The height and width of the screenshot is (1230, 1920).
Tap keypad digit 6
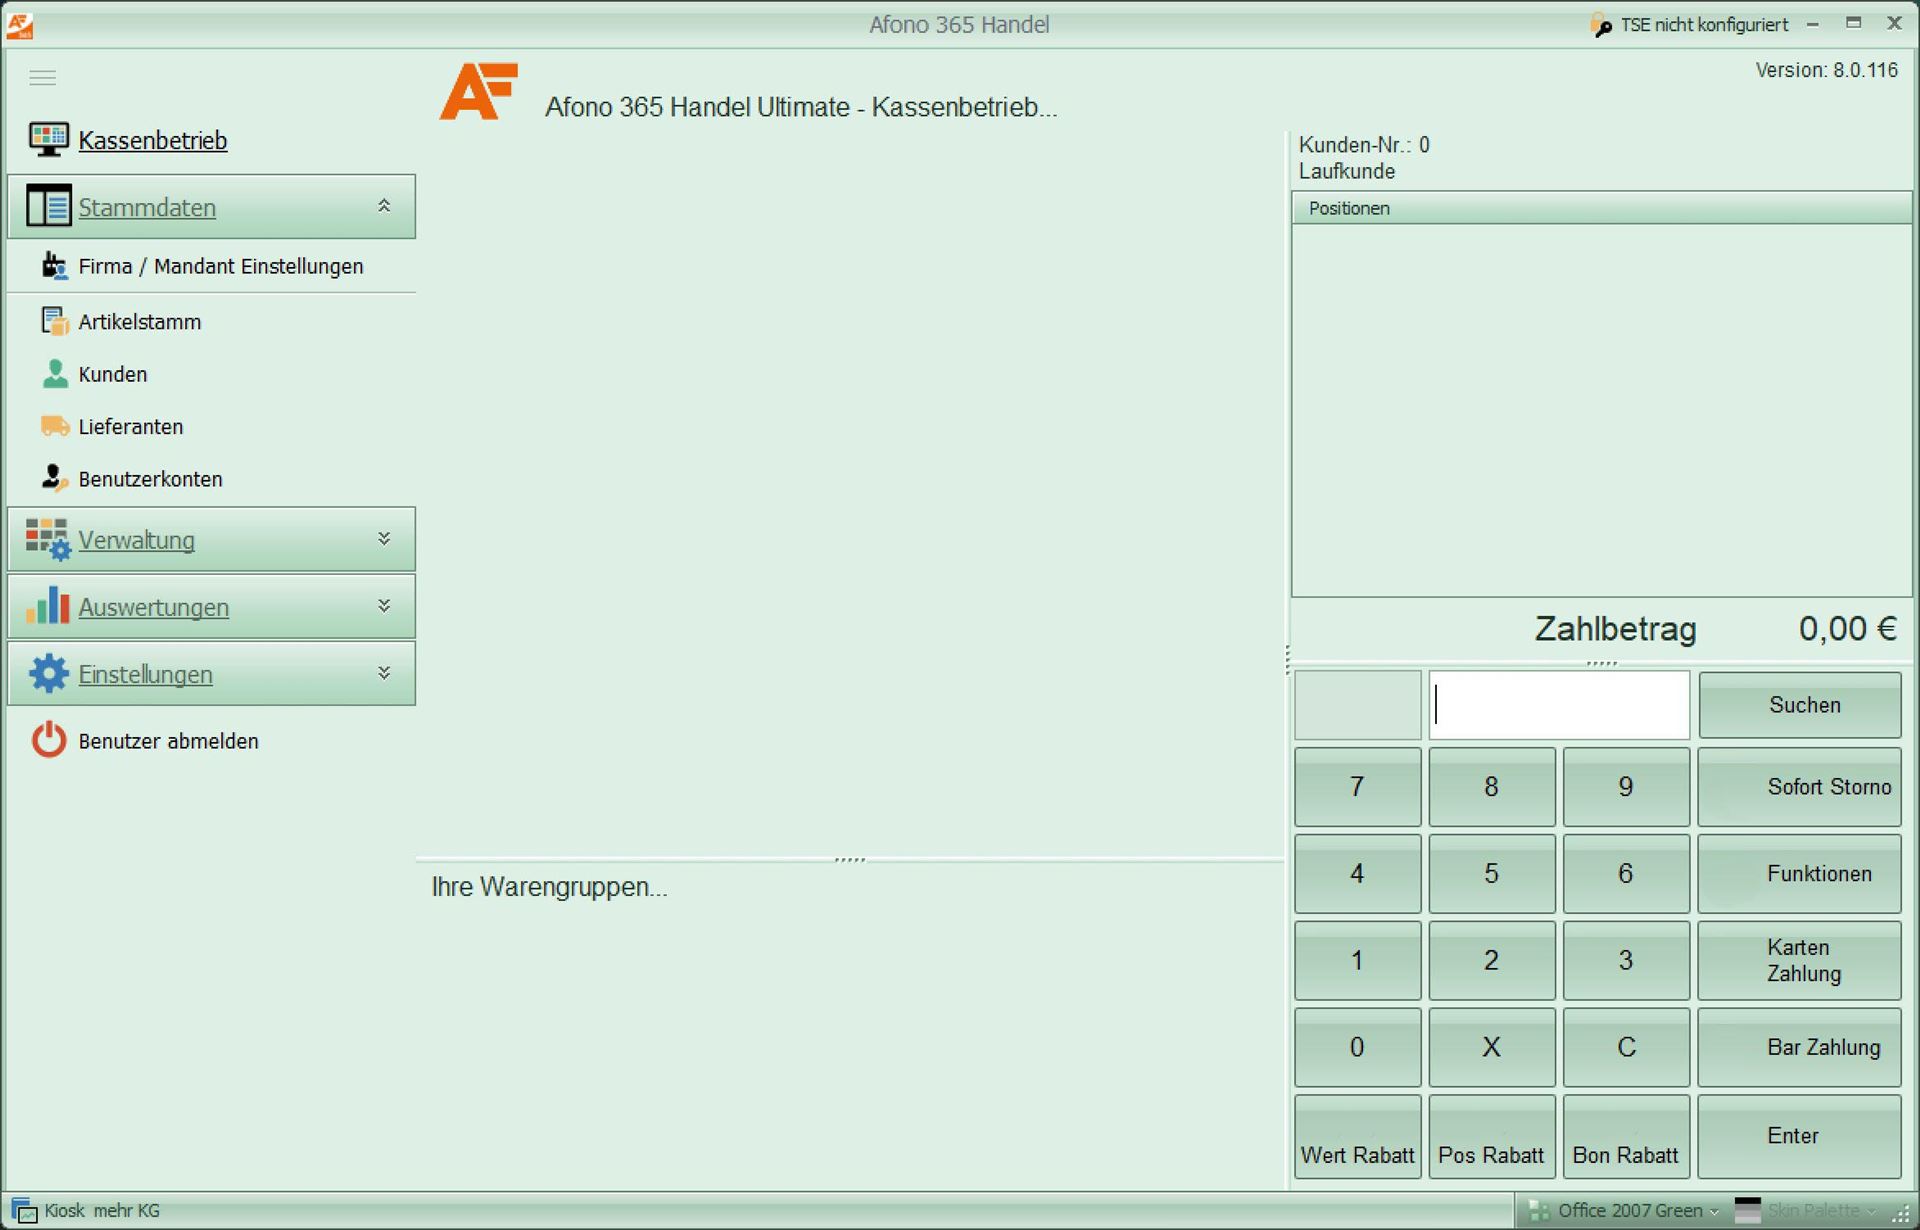coord(1626,874)
